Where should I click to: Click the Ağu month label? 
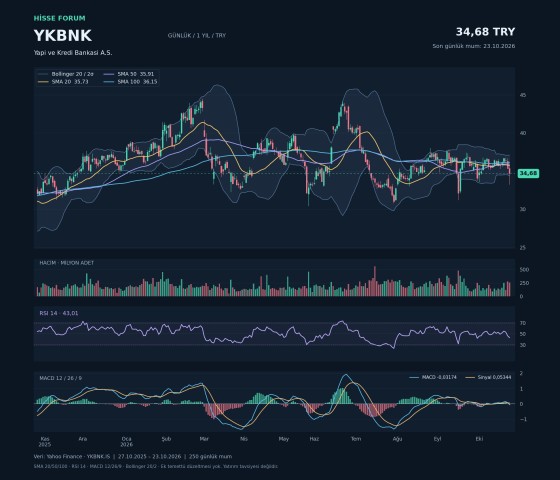(x=398, y=439)
